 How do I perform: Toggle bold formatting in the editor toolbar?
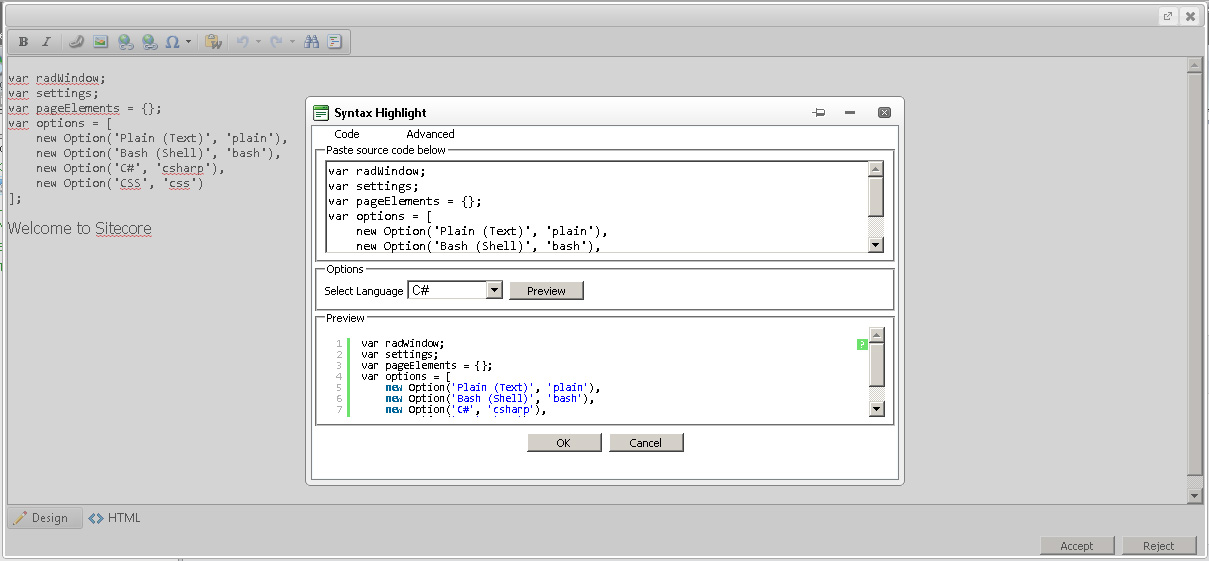pos(23,42)
